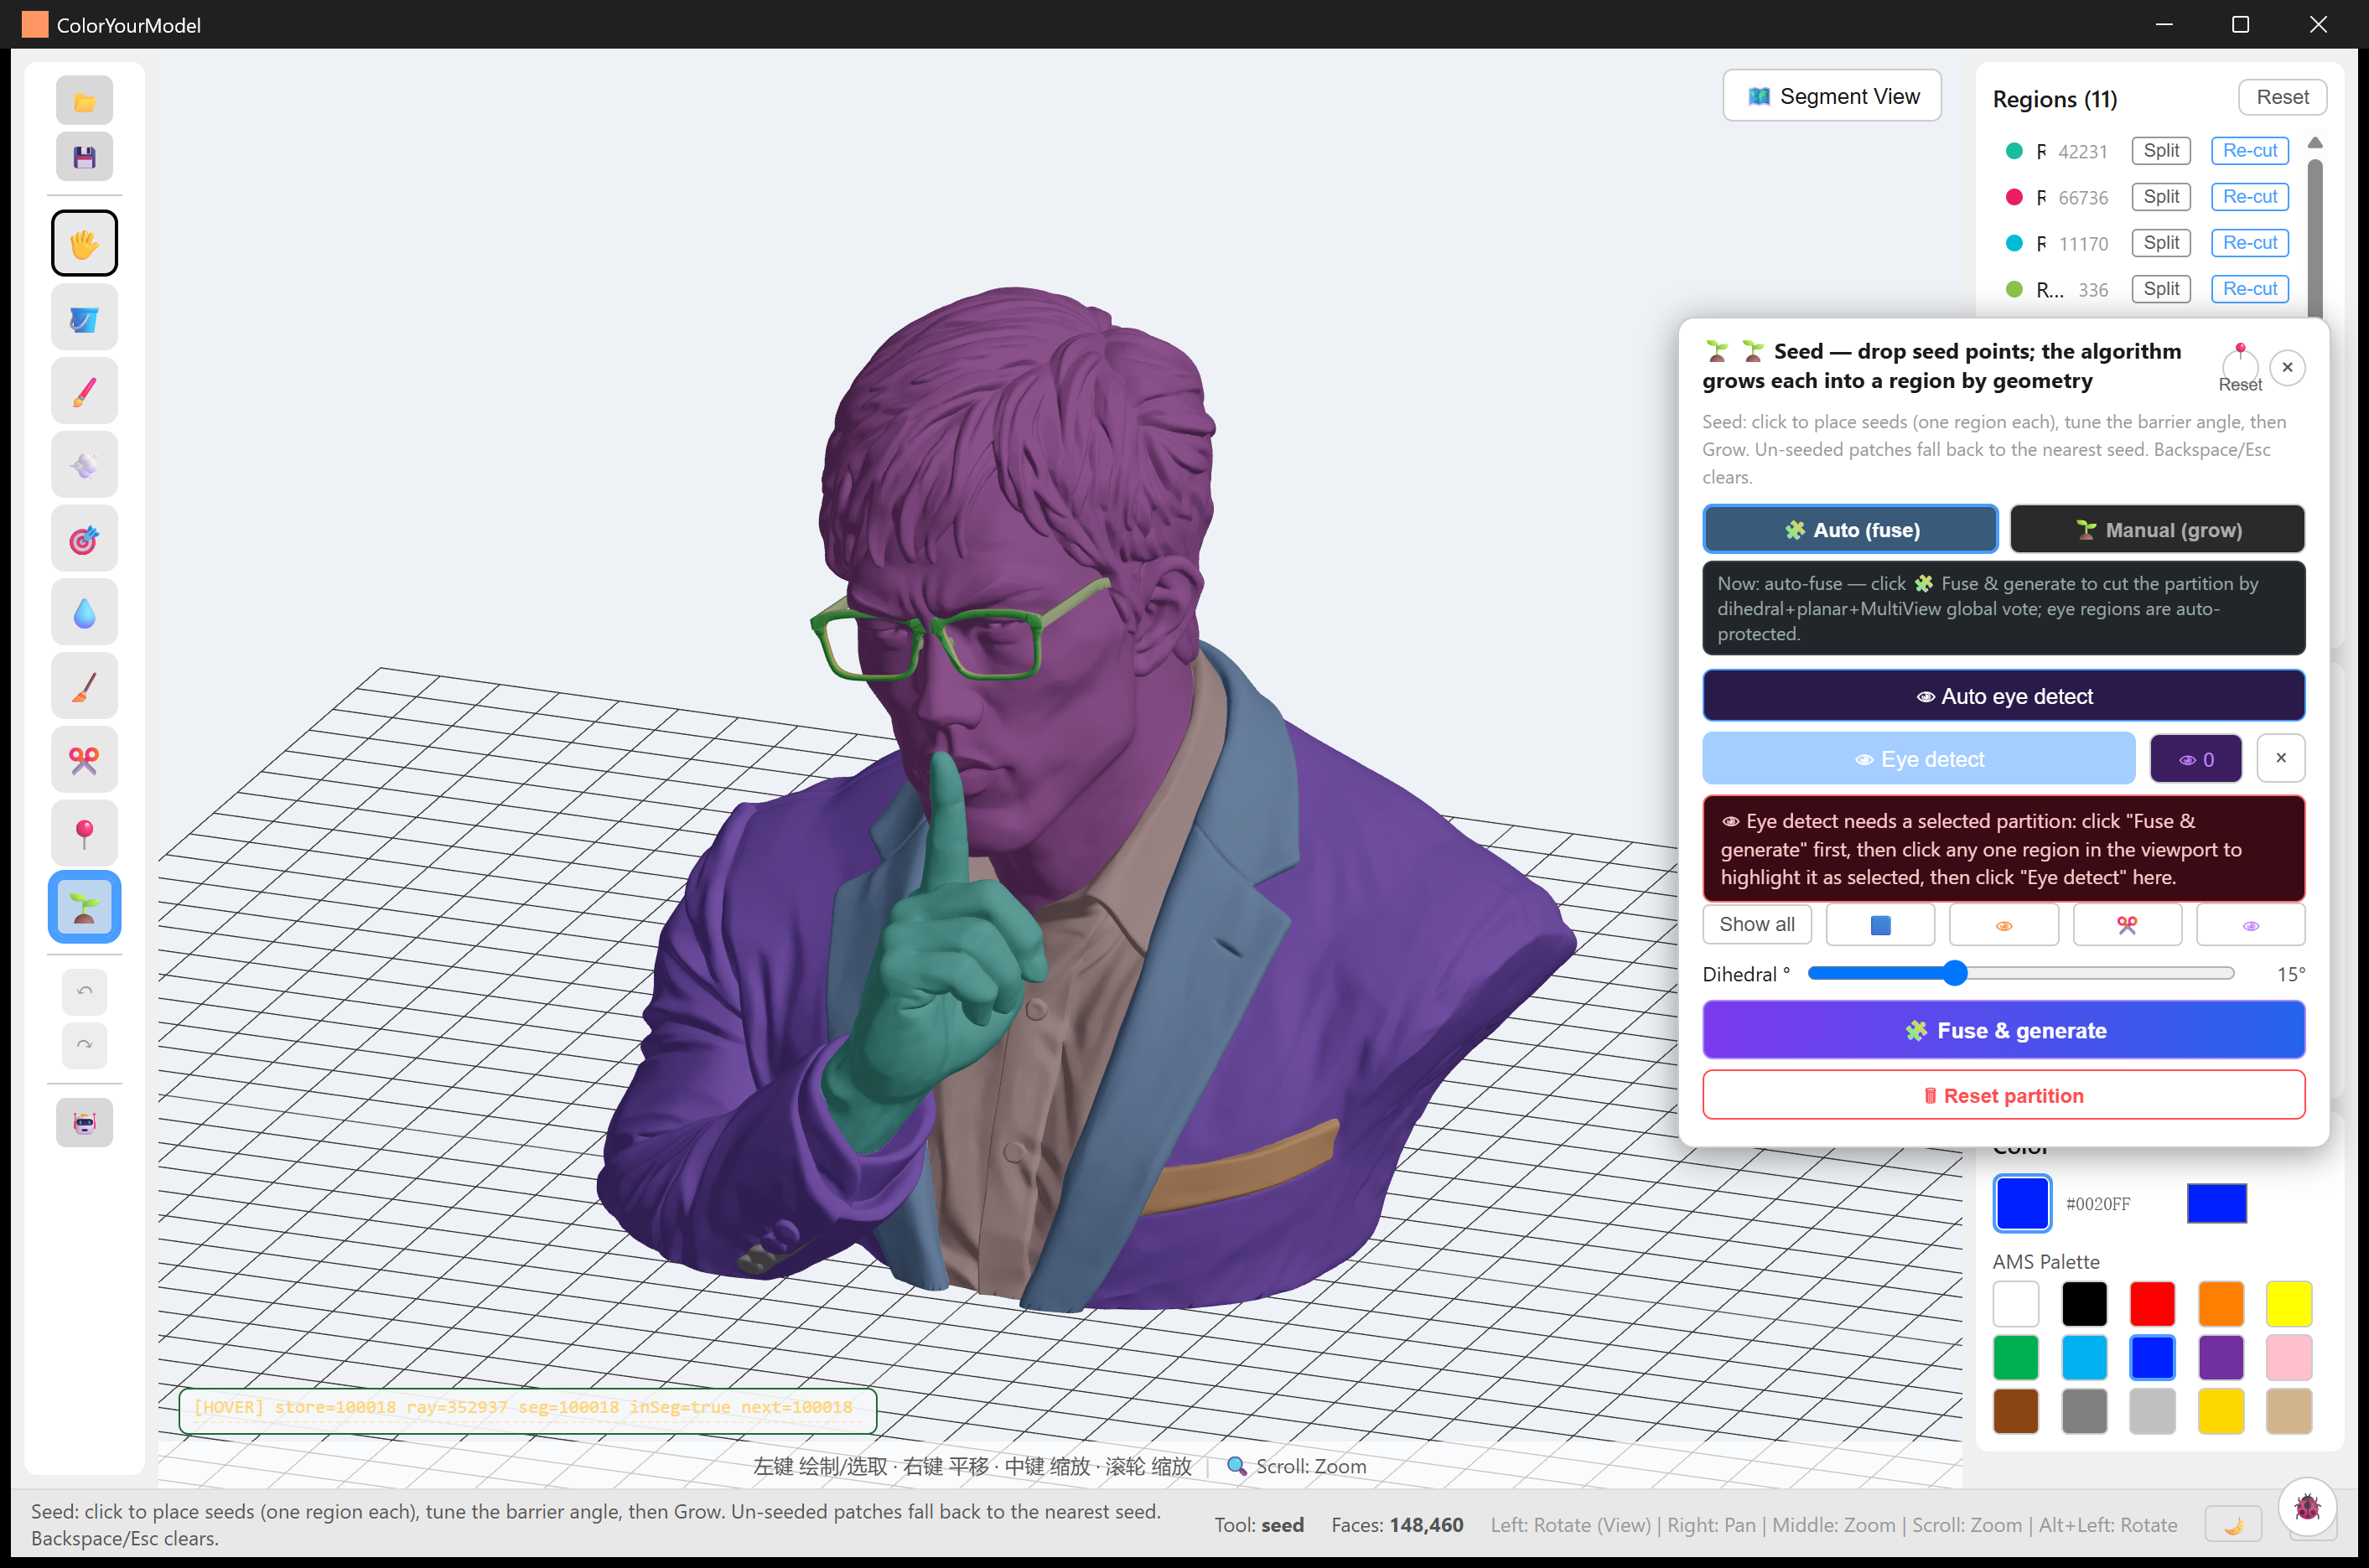The width and height of the screenshot is (2369, 1568).
Task: Select the hand pan tool
Action: click(x=84, y=243)
